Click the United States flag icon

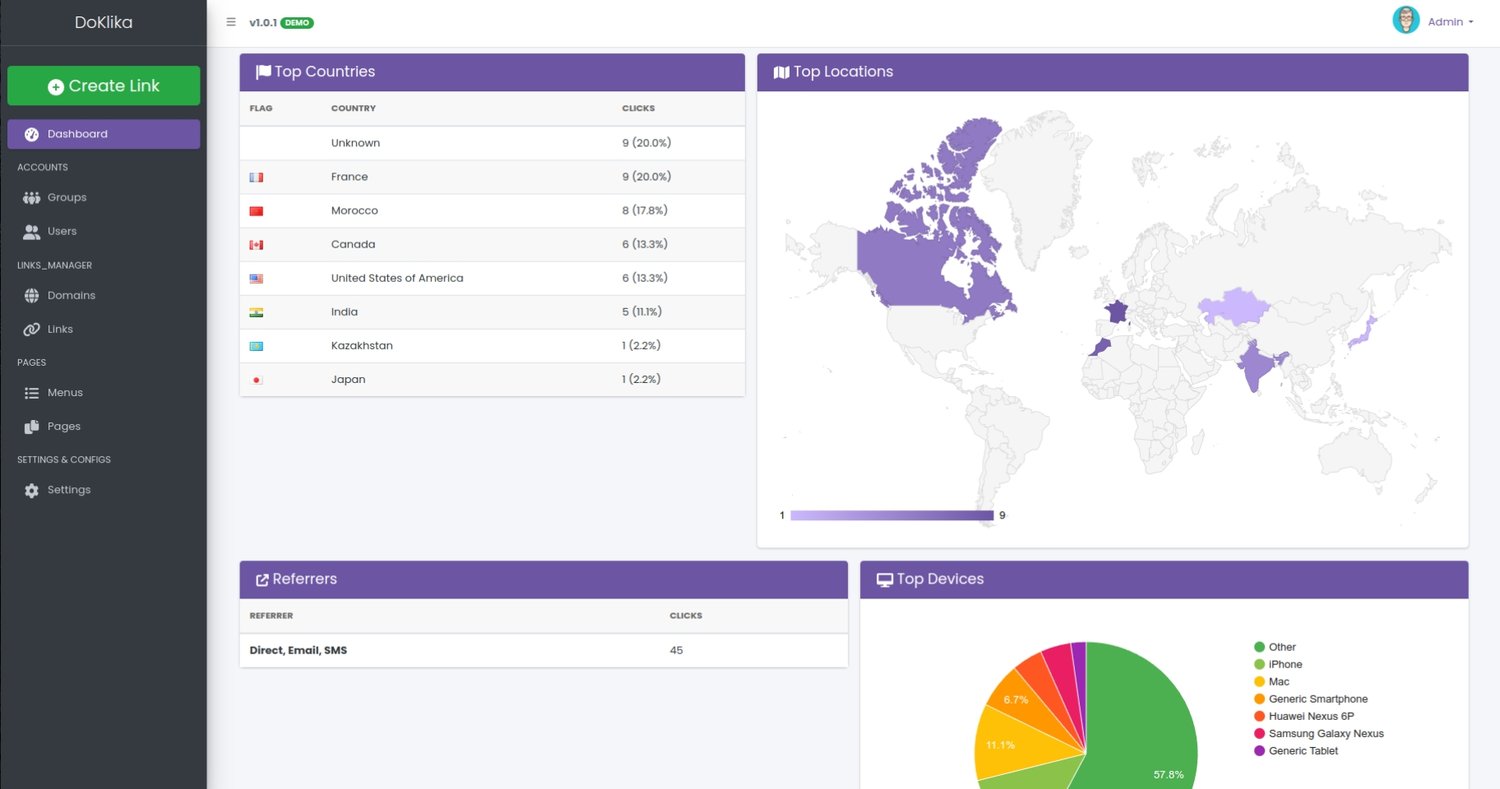click(256, 279)
